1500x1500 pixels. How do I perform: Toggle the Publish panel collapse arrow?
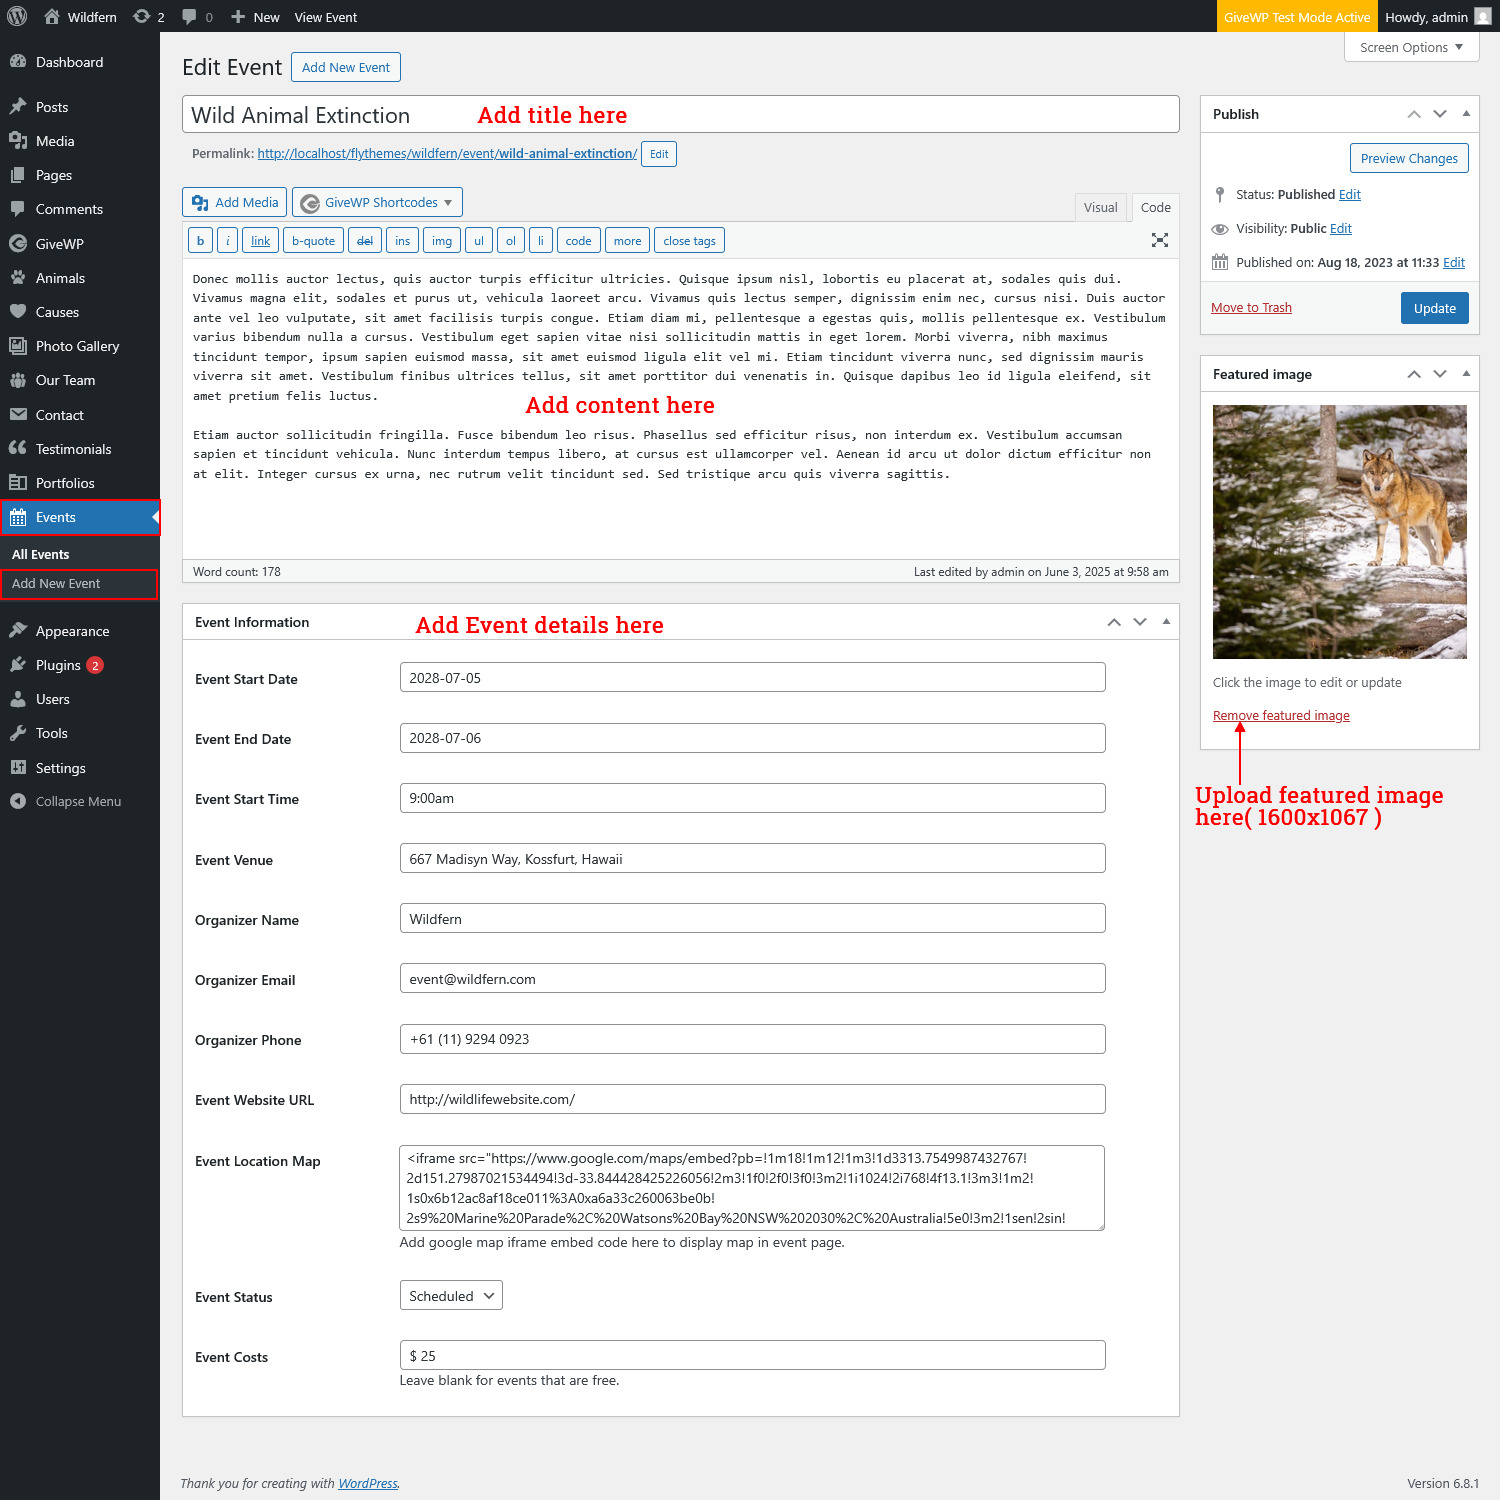pyautogui.click(x=1466, y=114)
